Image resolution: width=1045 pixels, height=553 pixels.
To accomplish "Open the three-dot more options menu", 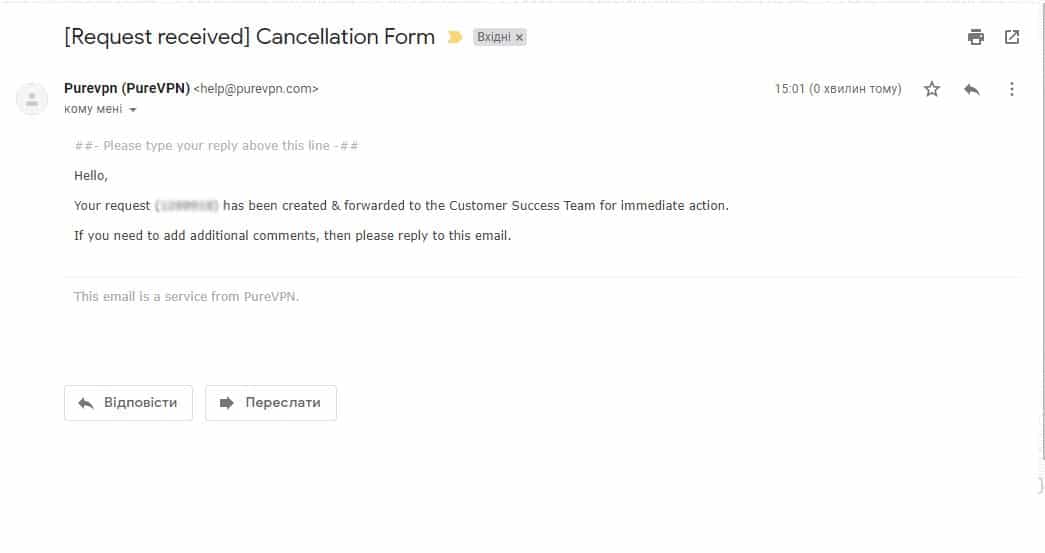I will [1012, 89].
